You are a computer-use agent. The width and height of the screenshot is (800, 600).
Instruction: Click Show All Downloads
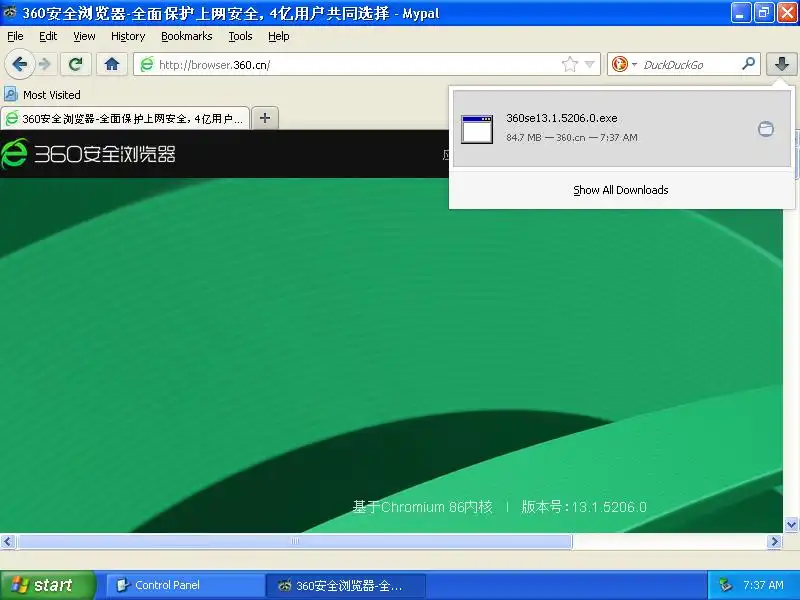point(620,190)
